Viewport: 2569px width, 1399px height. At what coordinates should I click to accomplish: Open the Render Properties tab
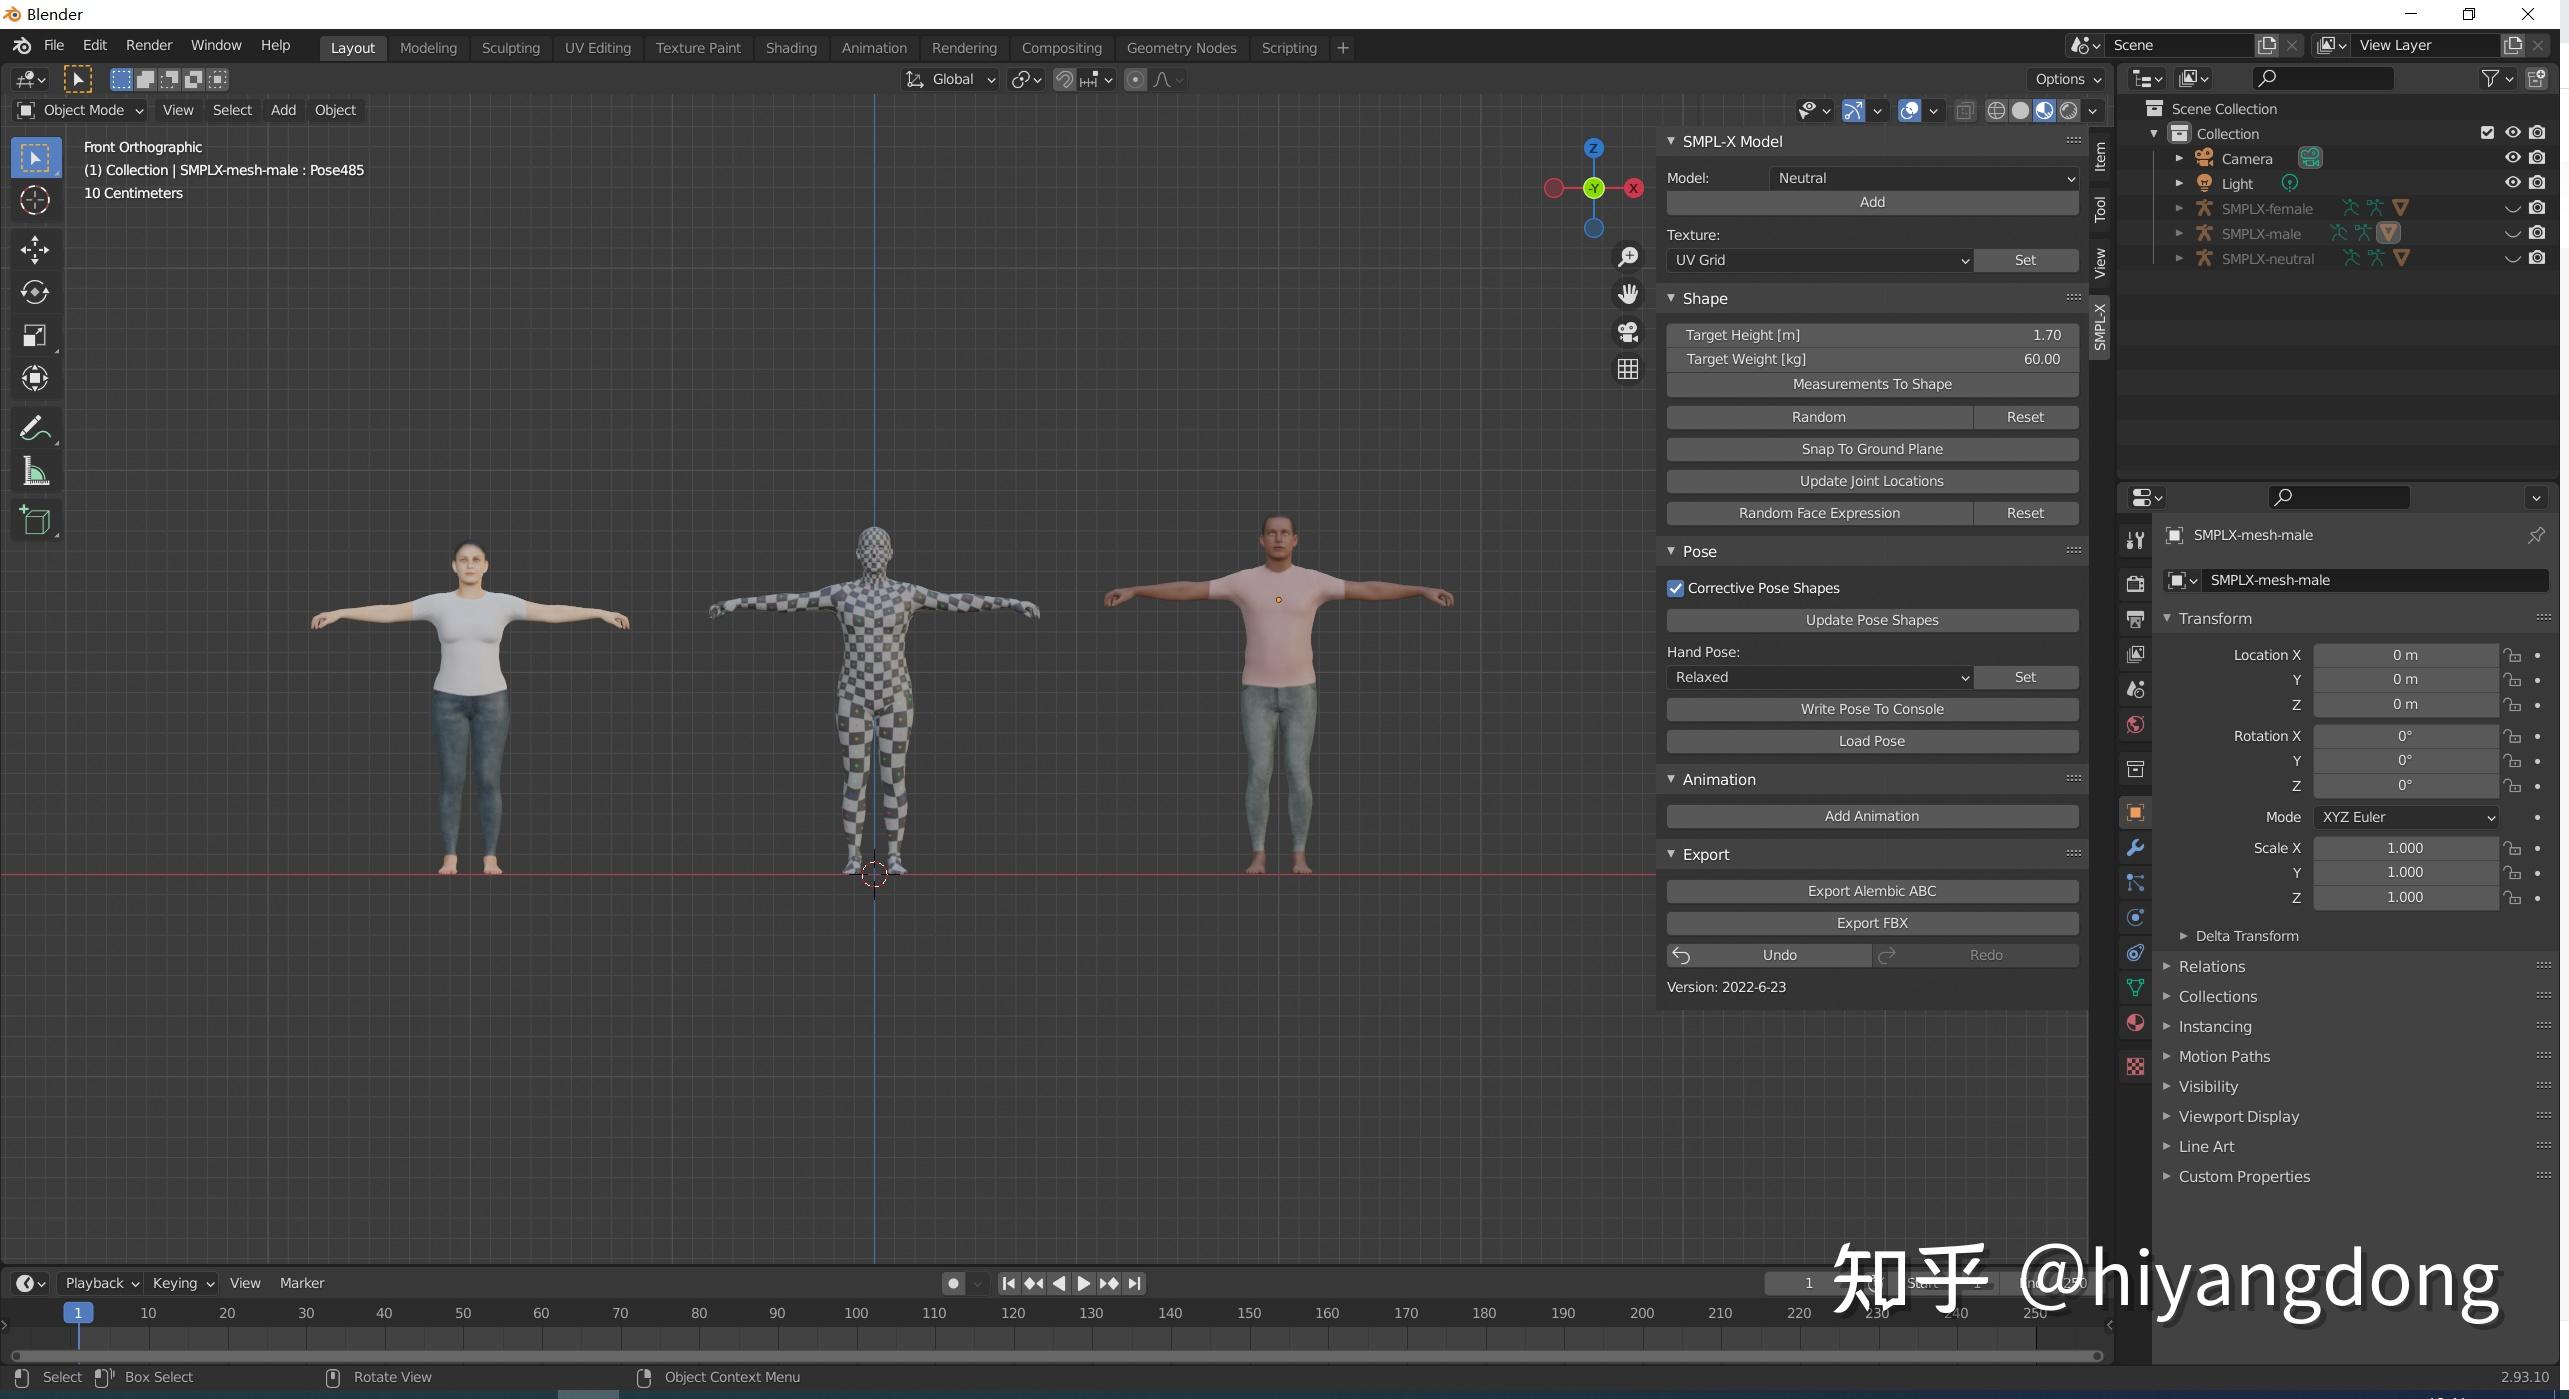click(x=2135, y=582)
